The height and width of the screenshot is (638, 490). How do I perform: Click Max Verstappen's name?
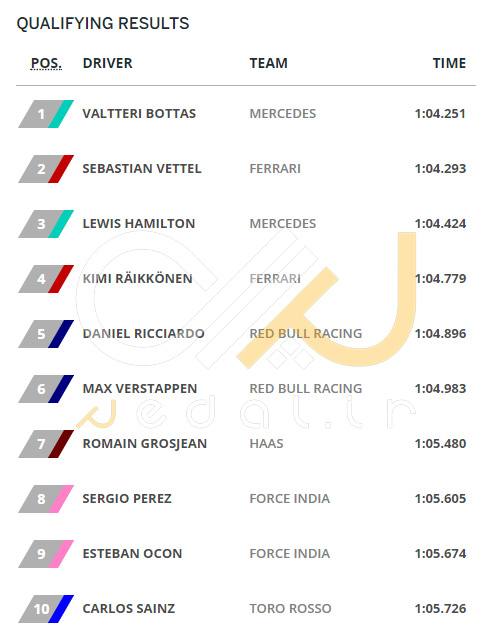coord(140,389)
